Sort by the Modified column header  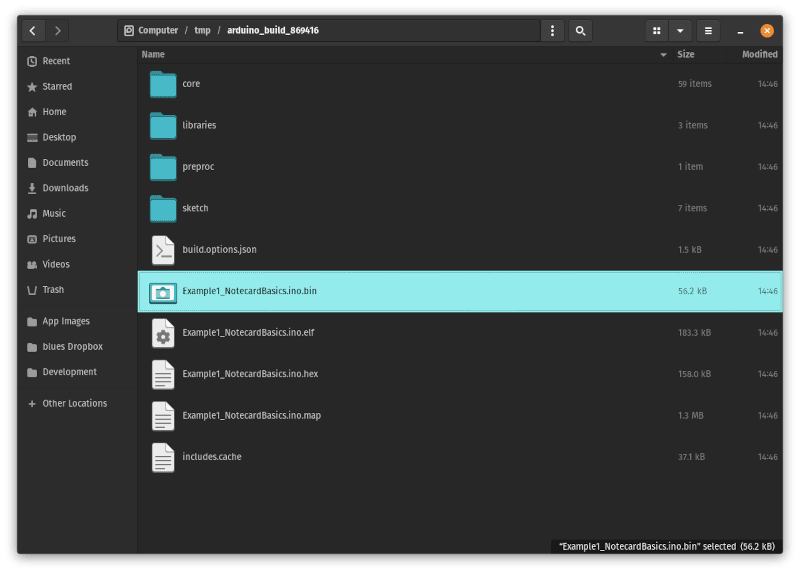[x=759, y=55]
